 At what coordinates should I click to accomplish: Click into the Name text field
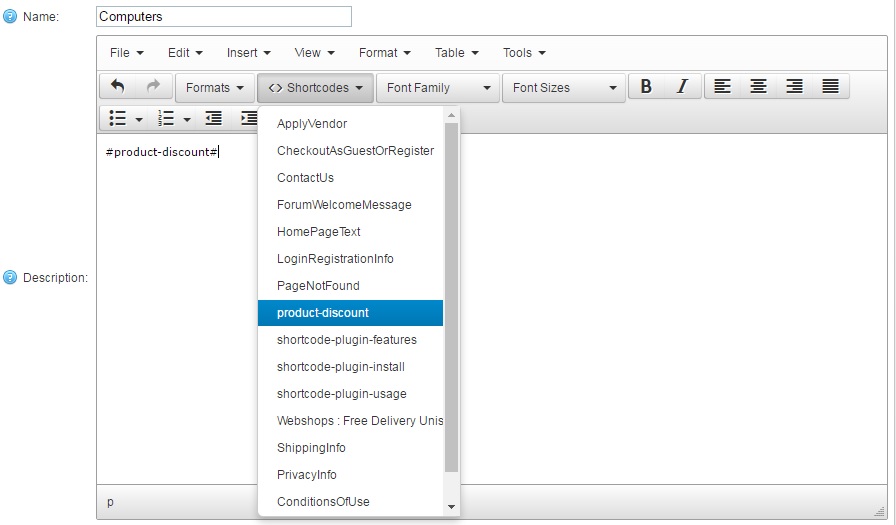point(224,17)
